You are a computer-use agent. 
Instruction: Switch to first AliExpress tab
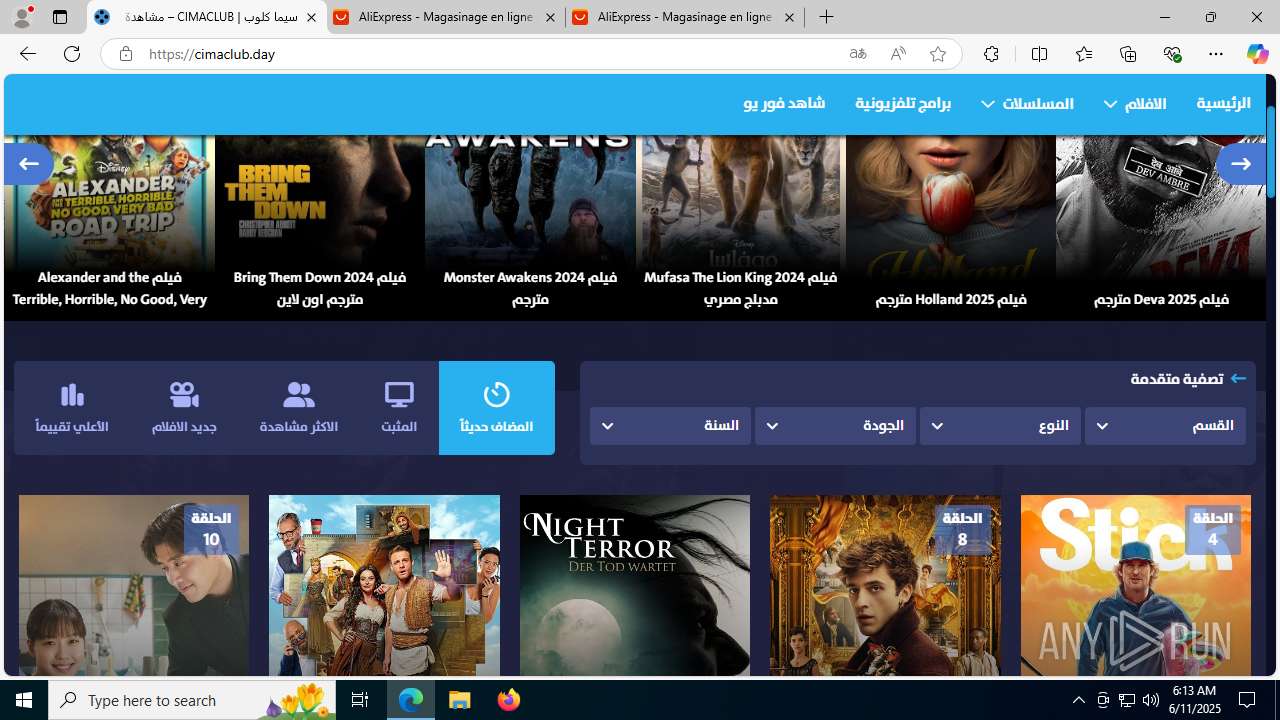tap(445, 18)
